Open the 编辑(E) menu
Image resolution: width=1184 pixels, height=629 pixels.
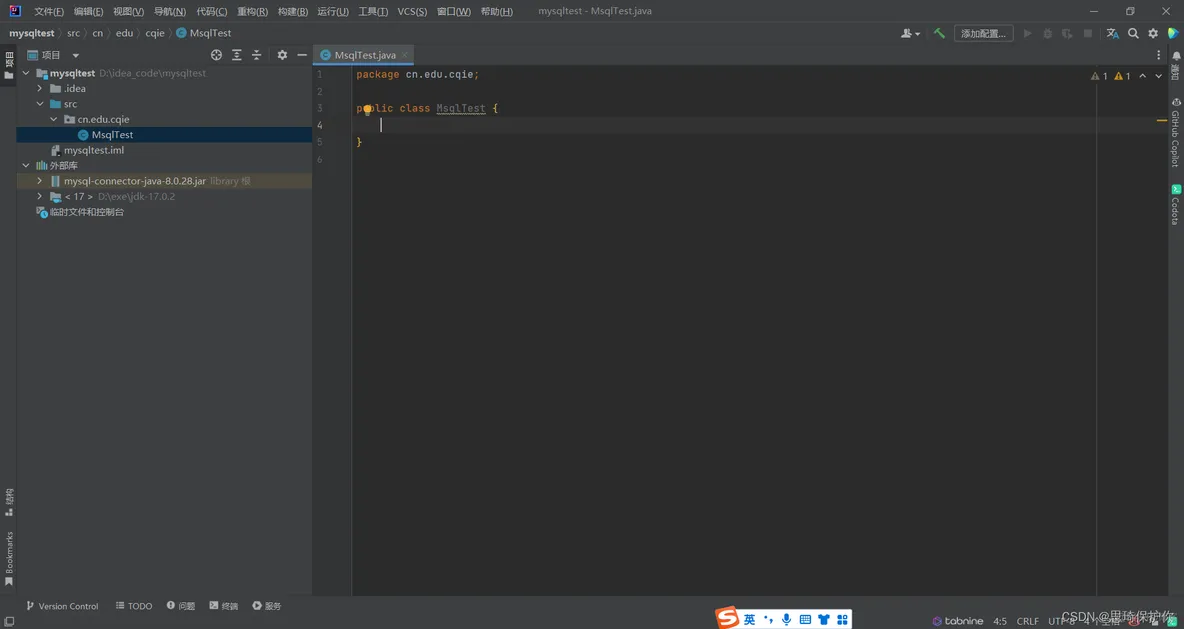pos(88,11)
